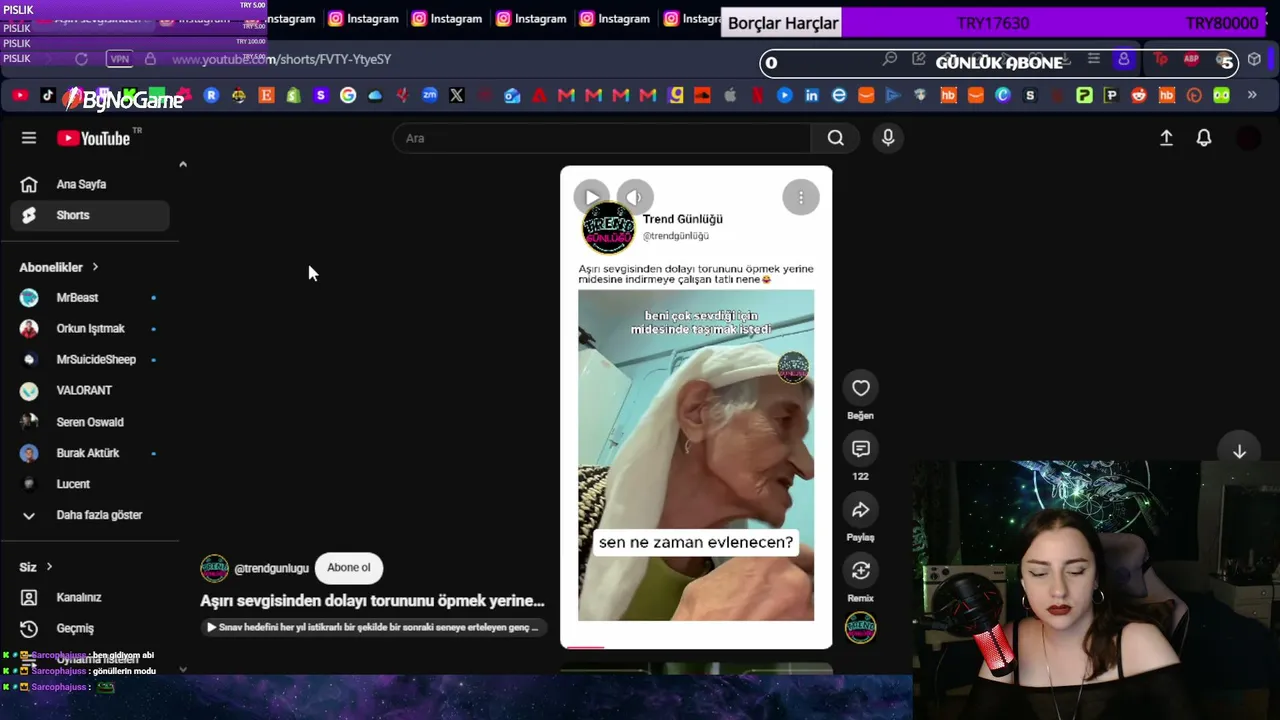Click the trendgunlugu channel avatar

[x=214, y=568]
